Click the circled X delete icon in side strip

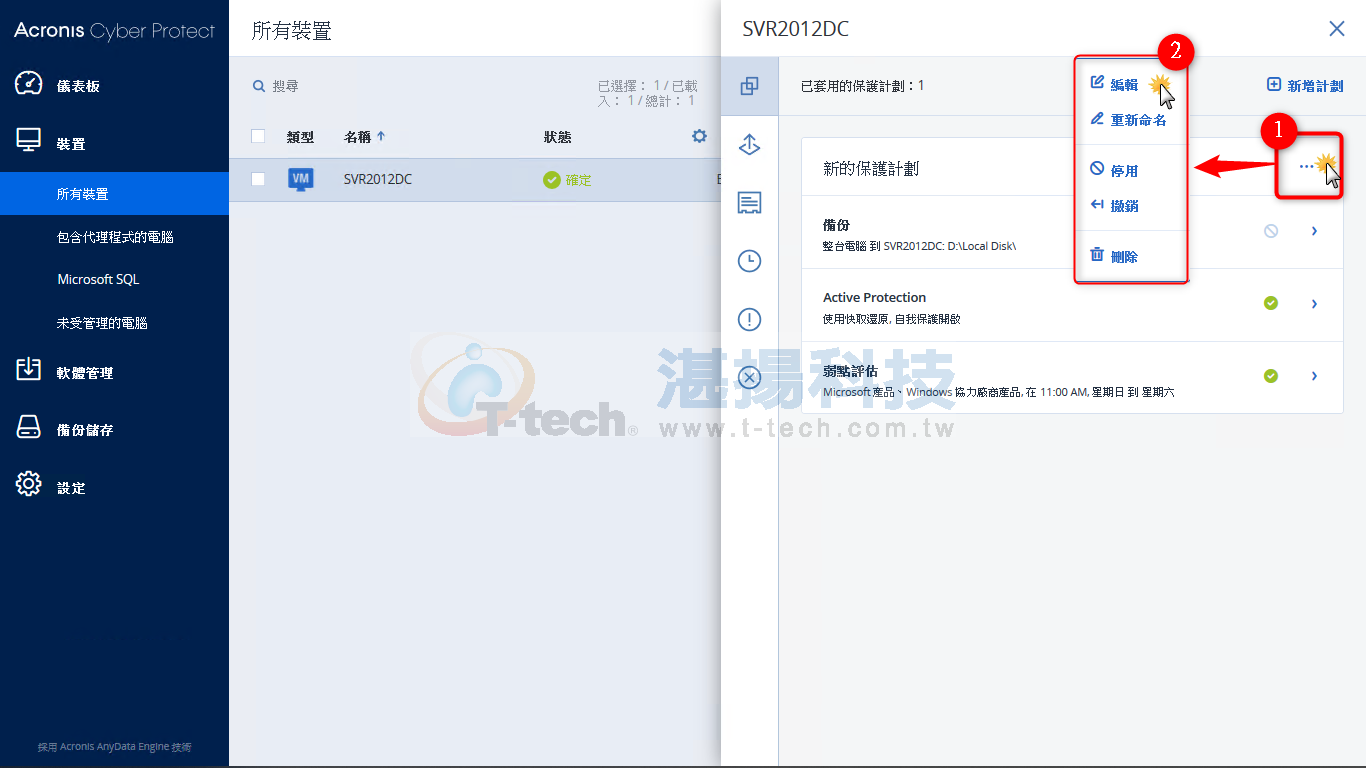tap(749, 377)
